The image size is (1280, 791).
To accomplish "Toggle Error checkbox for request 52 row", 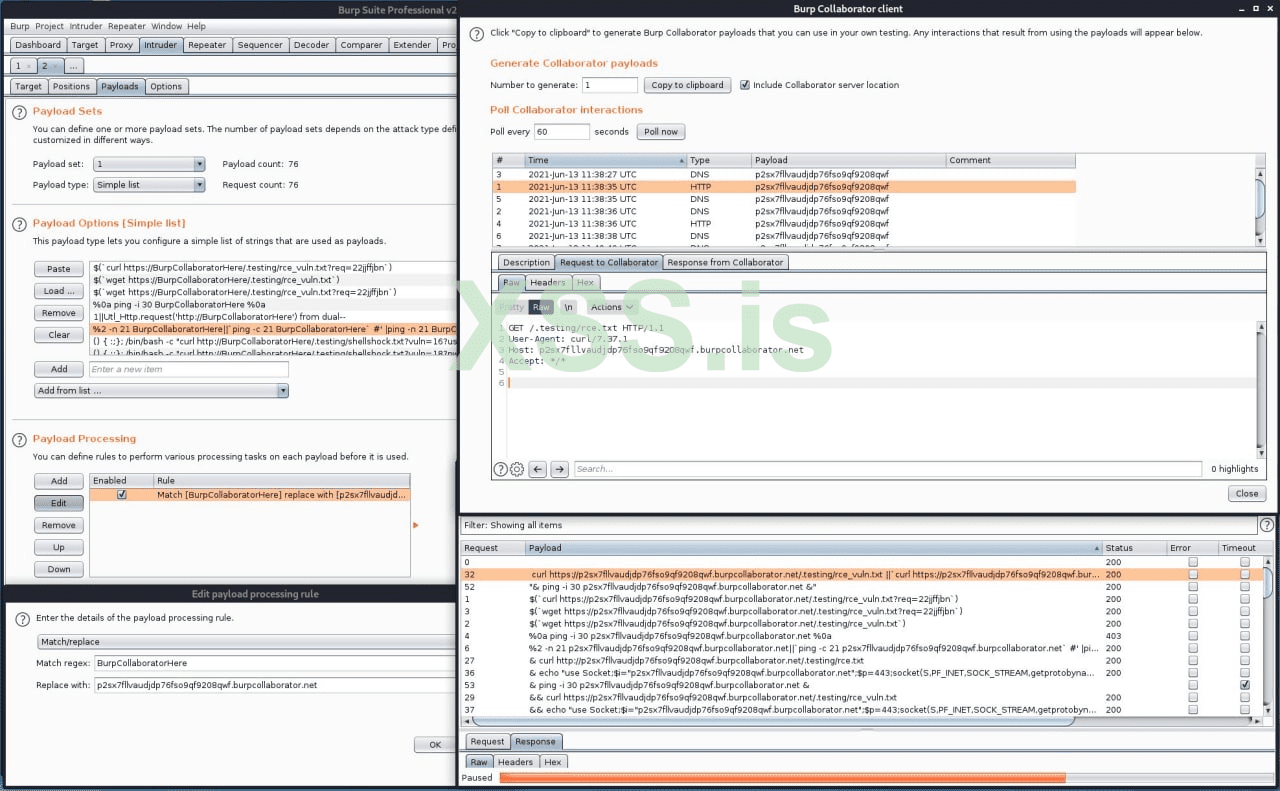I will (1193, 587).
